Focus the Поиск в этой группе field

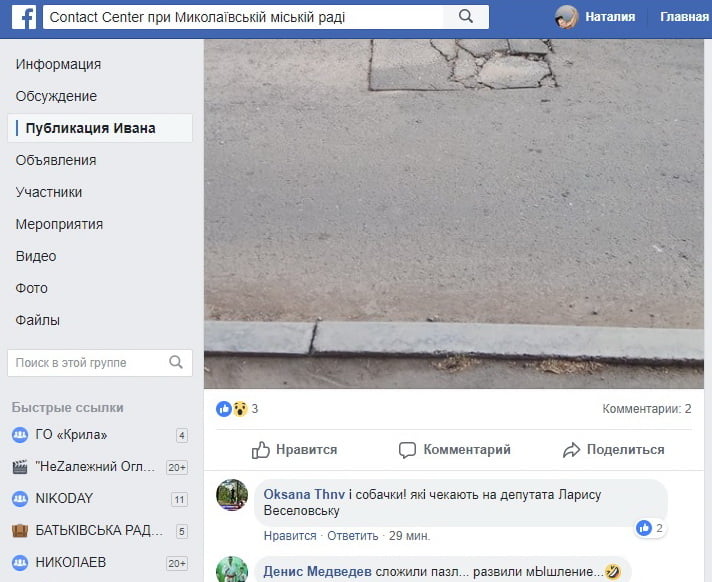click(x=88, y=362)
